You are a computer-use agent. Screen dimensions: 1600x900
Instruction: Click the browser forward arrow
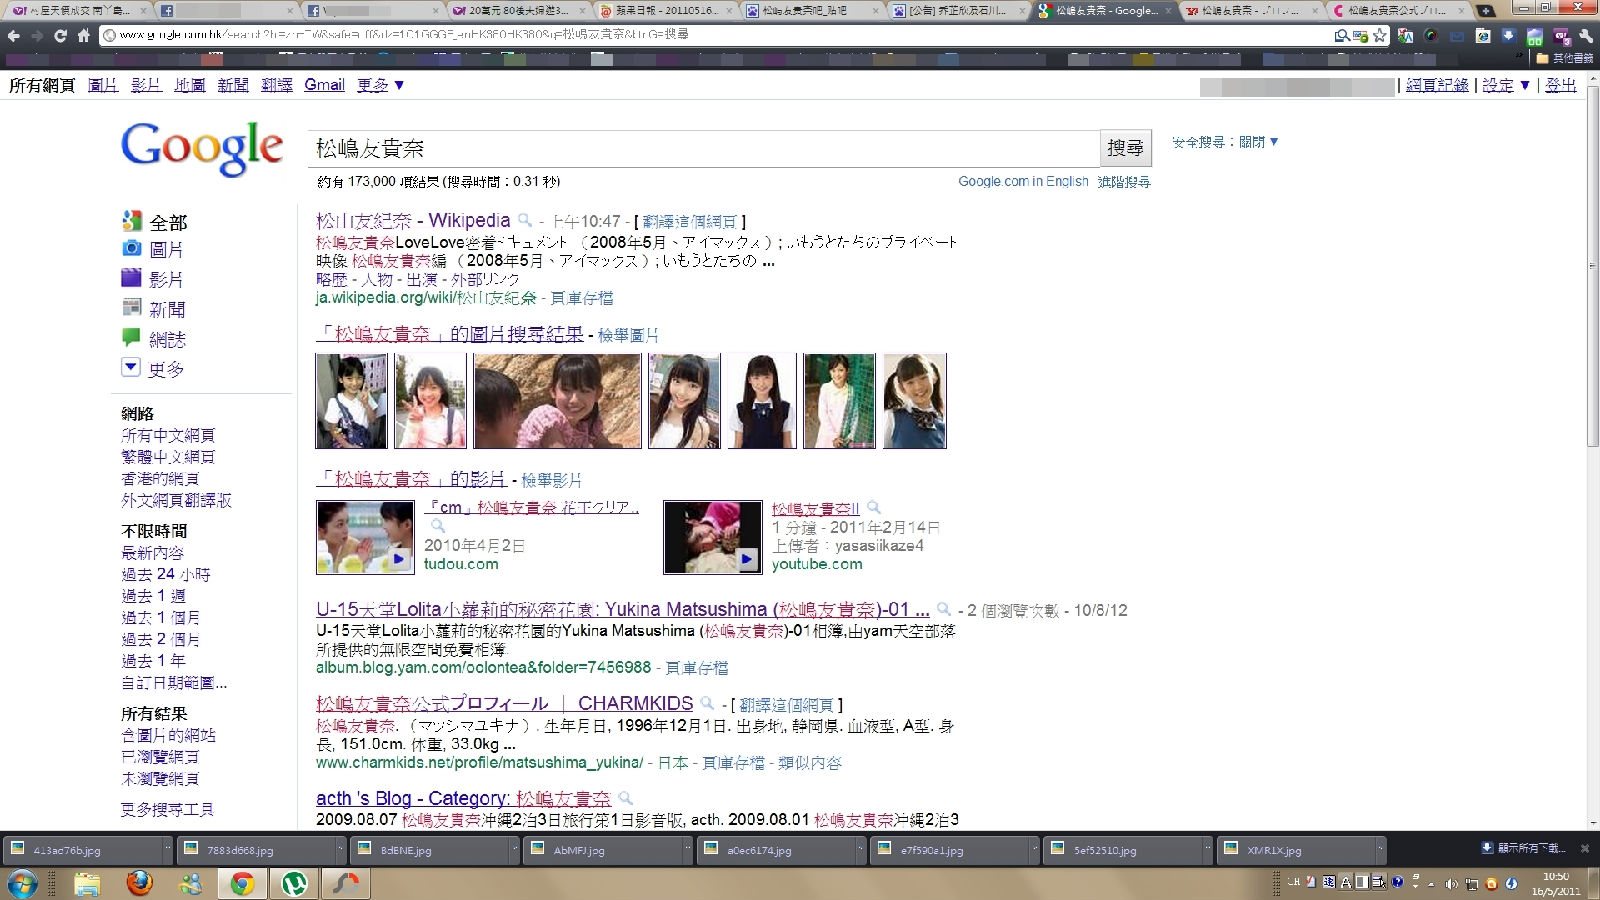click(x=37, y=35)
